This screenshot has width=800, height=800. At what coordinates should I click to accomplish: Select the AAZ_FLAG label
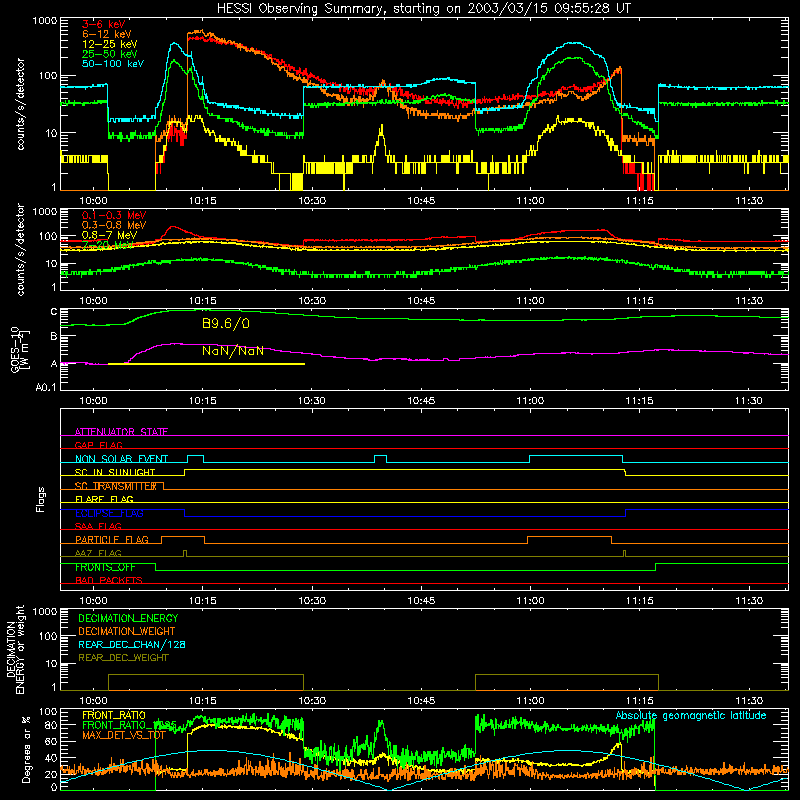[98, 553]
